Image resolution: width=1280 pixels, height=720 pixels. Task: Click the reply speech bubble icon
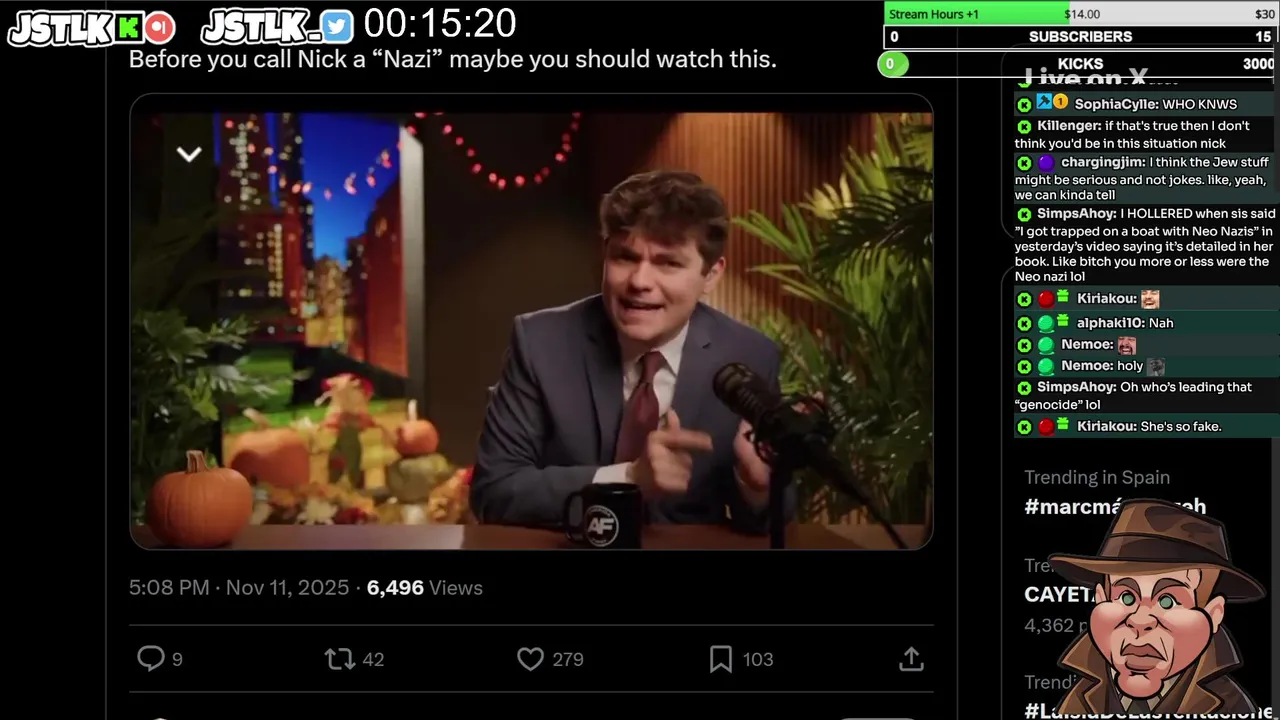(150, 658)
